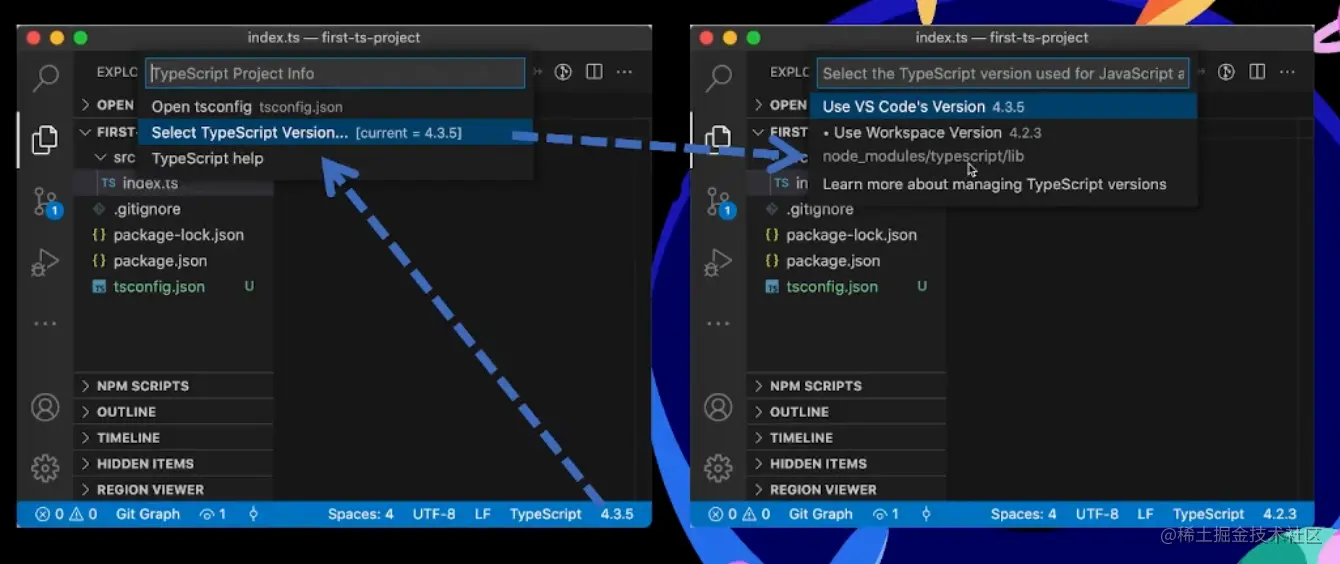This screenshot has height=564, width=1340.
Task: Click open changes icon in left window toolbar
Action: pyautogui.click(x=563, y=72)
